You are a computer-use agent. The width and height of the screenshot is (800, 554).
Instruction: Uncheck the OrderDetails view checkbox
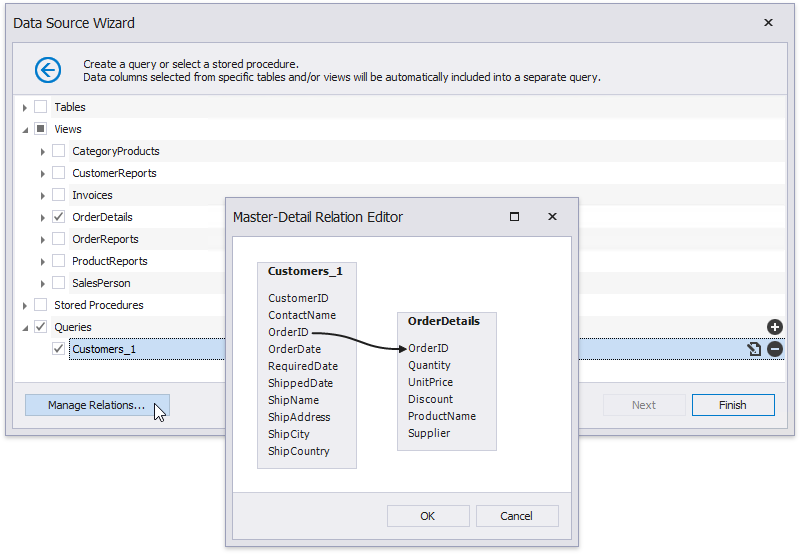click(59, 217)
